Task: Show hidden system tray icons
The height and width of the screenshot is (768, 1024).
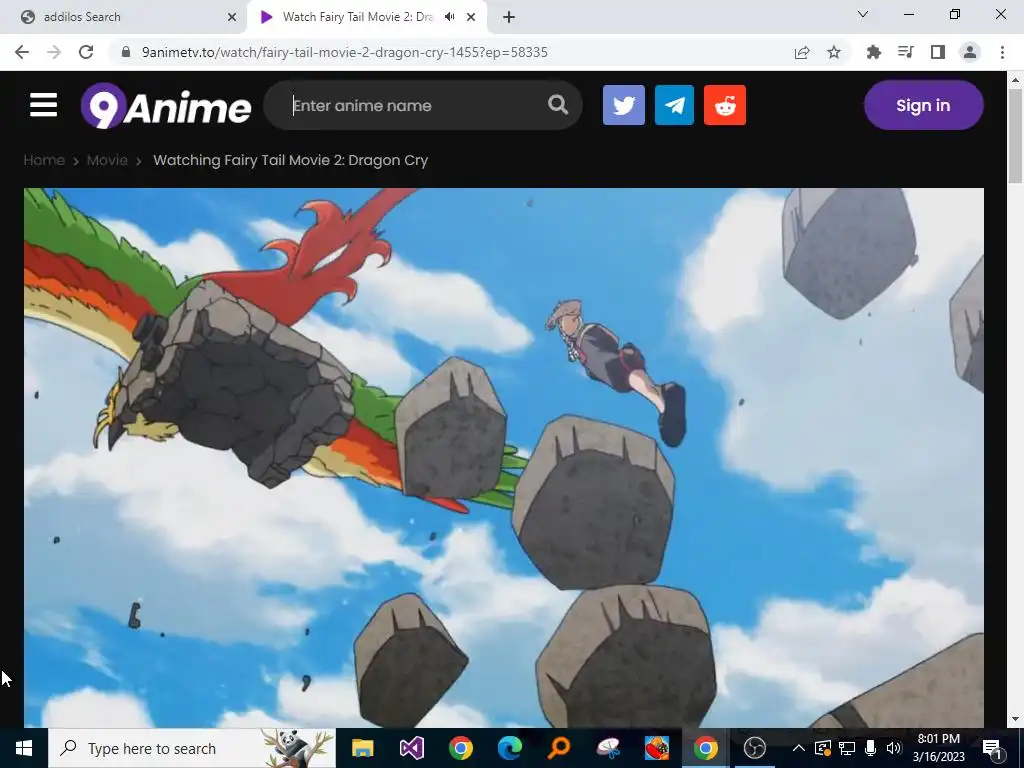Action: 798,748
